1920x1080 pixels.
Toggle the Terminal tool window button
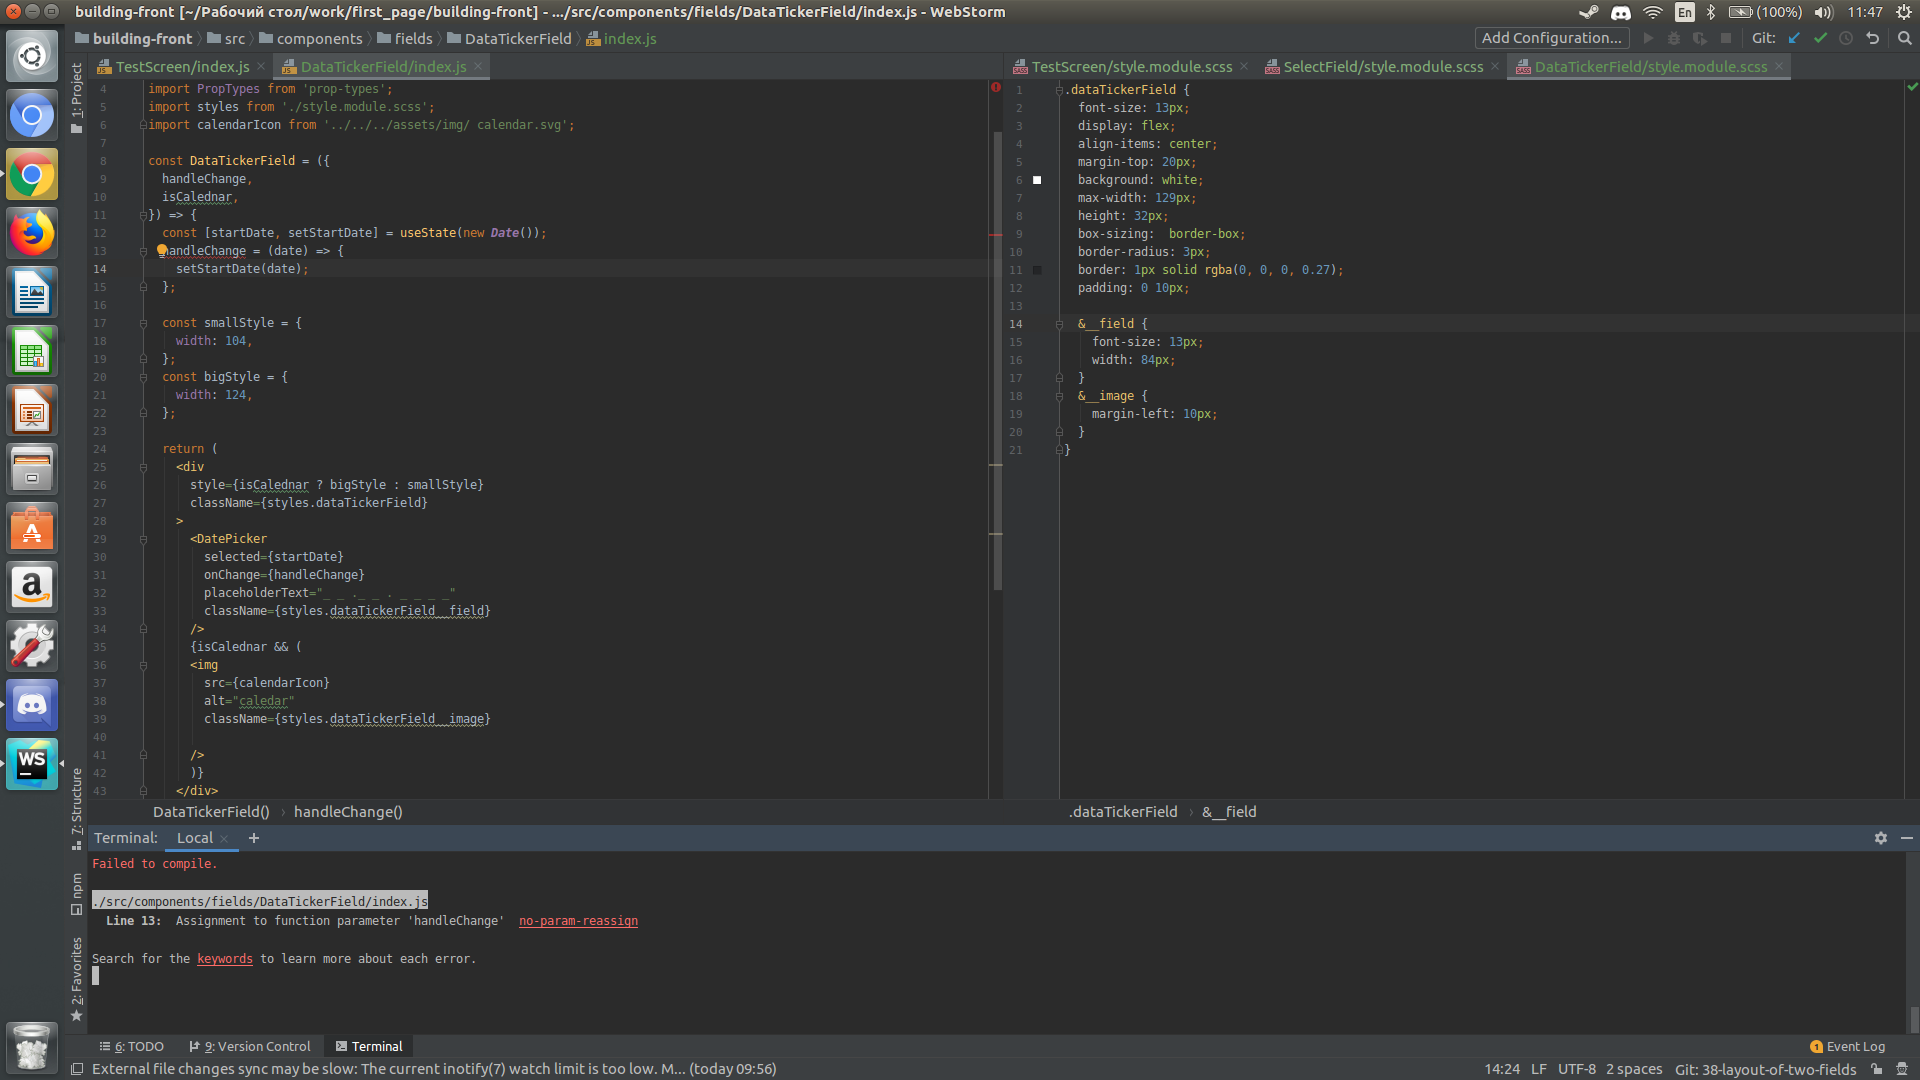369,1046
